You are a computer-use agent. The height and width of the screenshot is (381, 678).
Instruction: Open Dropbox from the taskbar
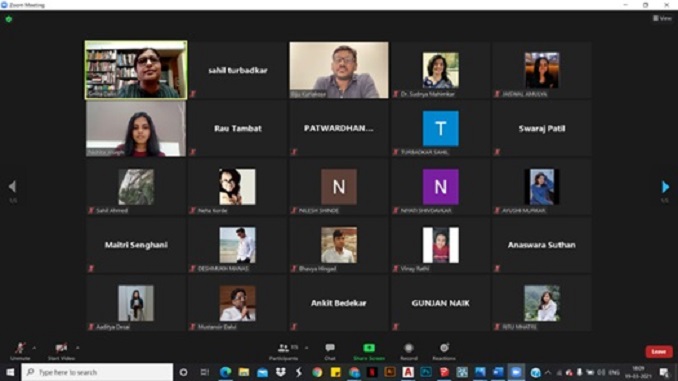tap(281, 372)
